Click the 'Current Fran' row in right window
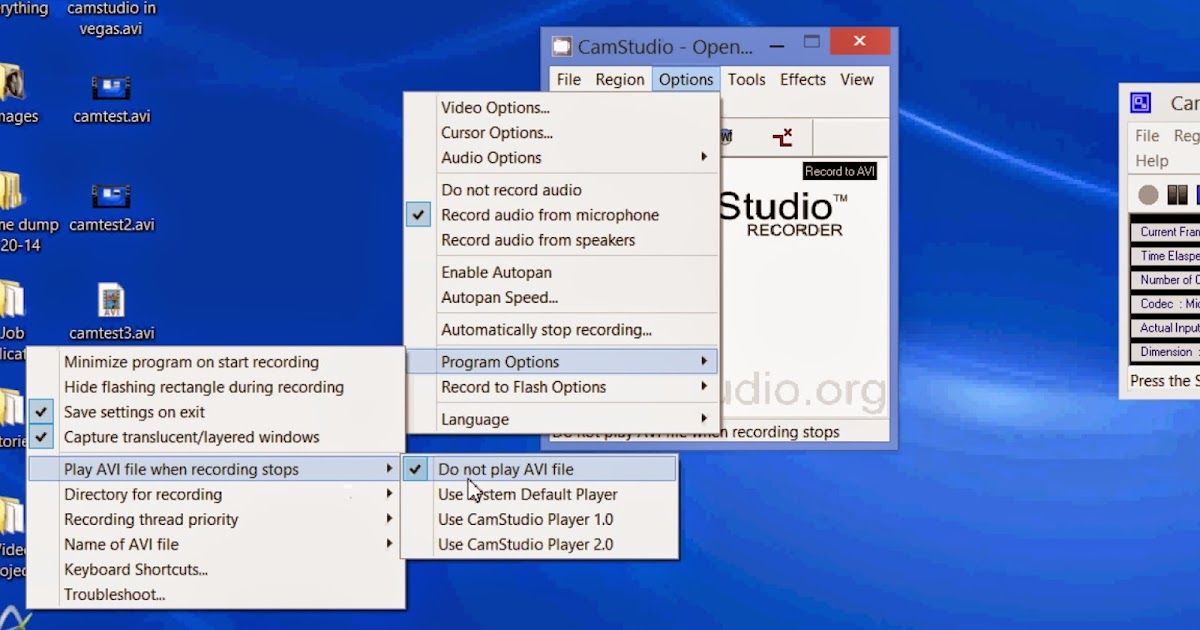The height and width of the screenshot is (630, 1200). click(x=1166, y=232)
